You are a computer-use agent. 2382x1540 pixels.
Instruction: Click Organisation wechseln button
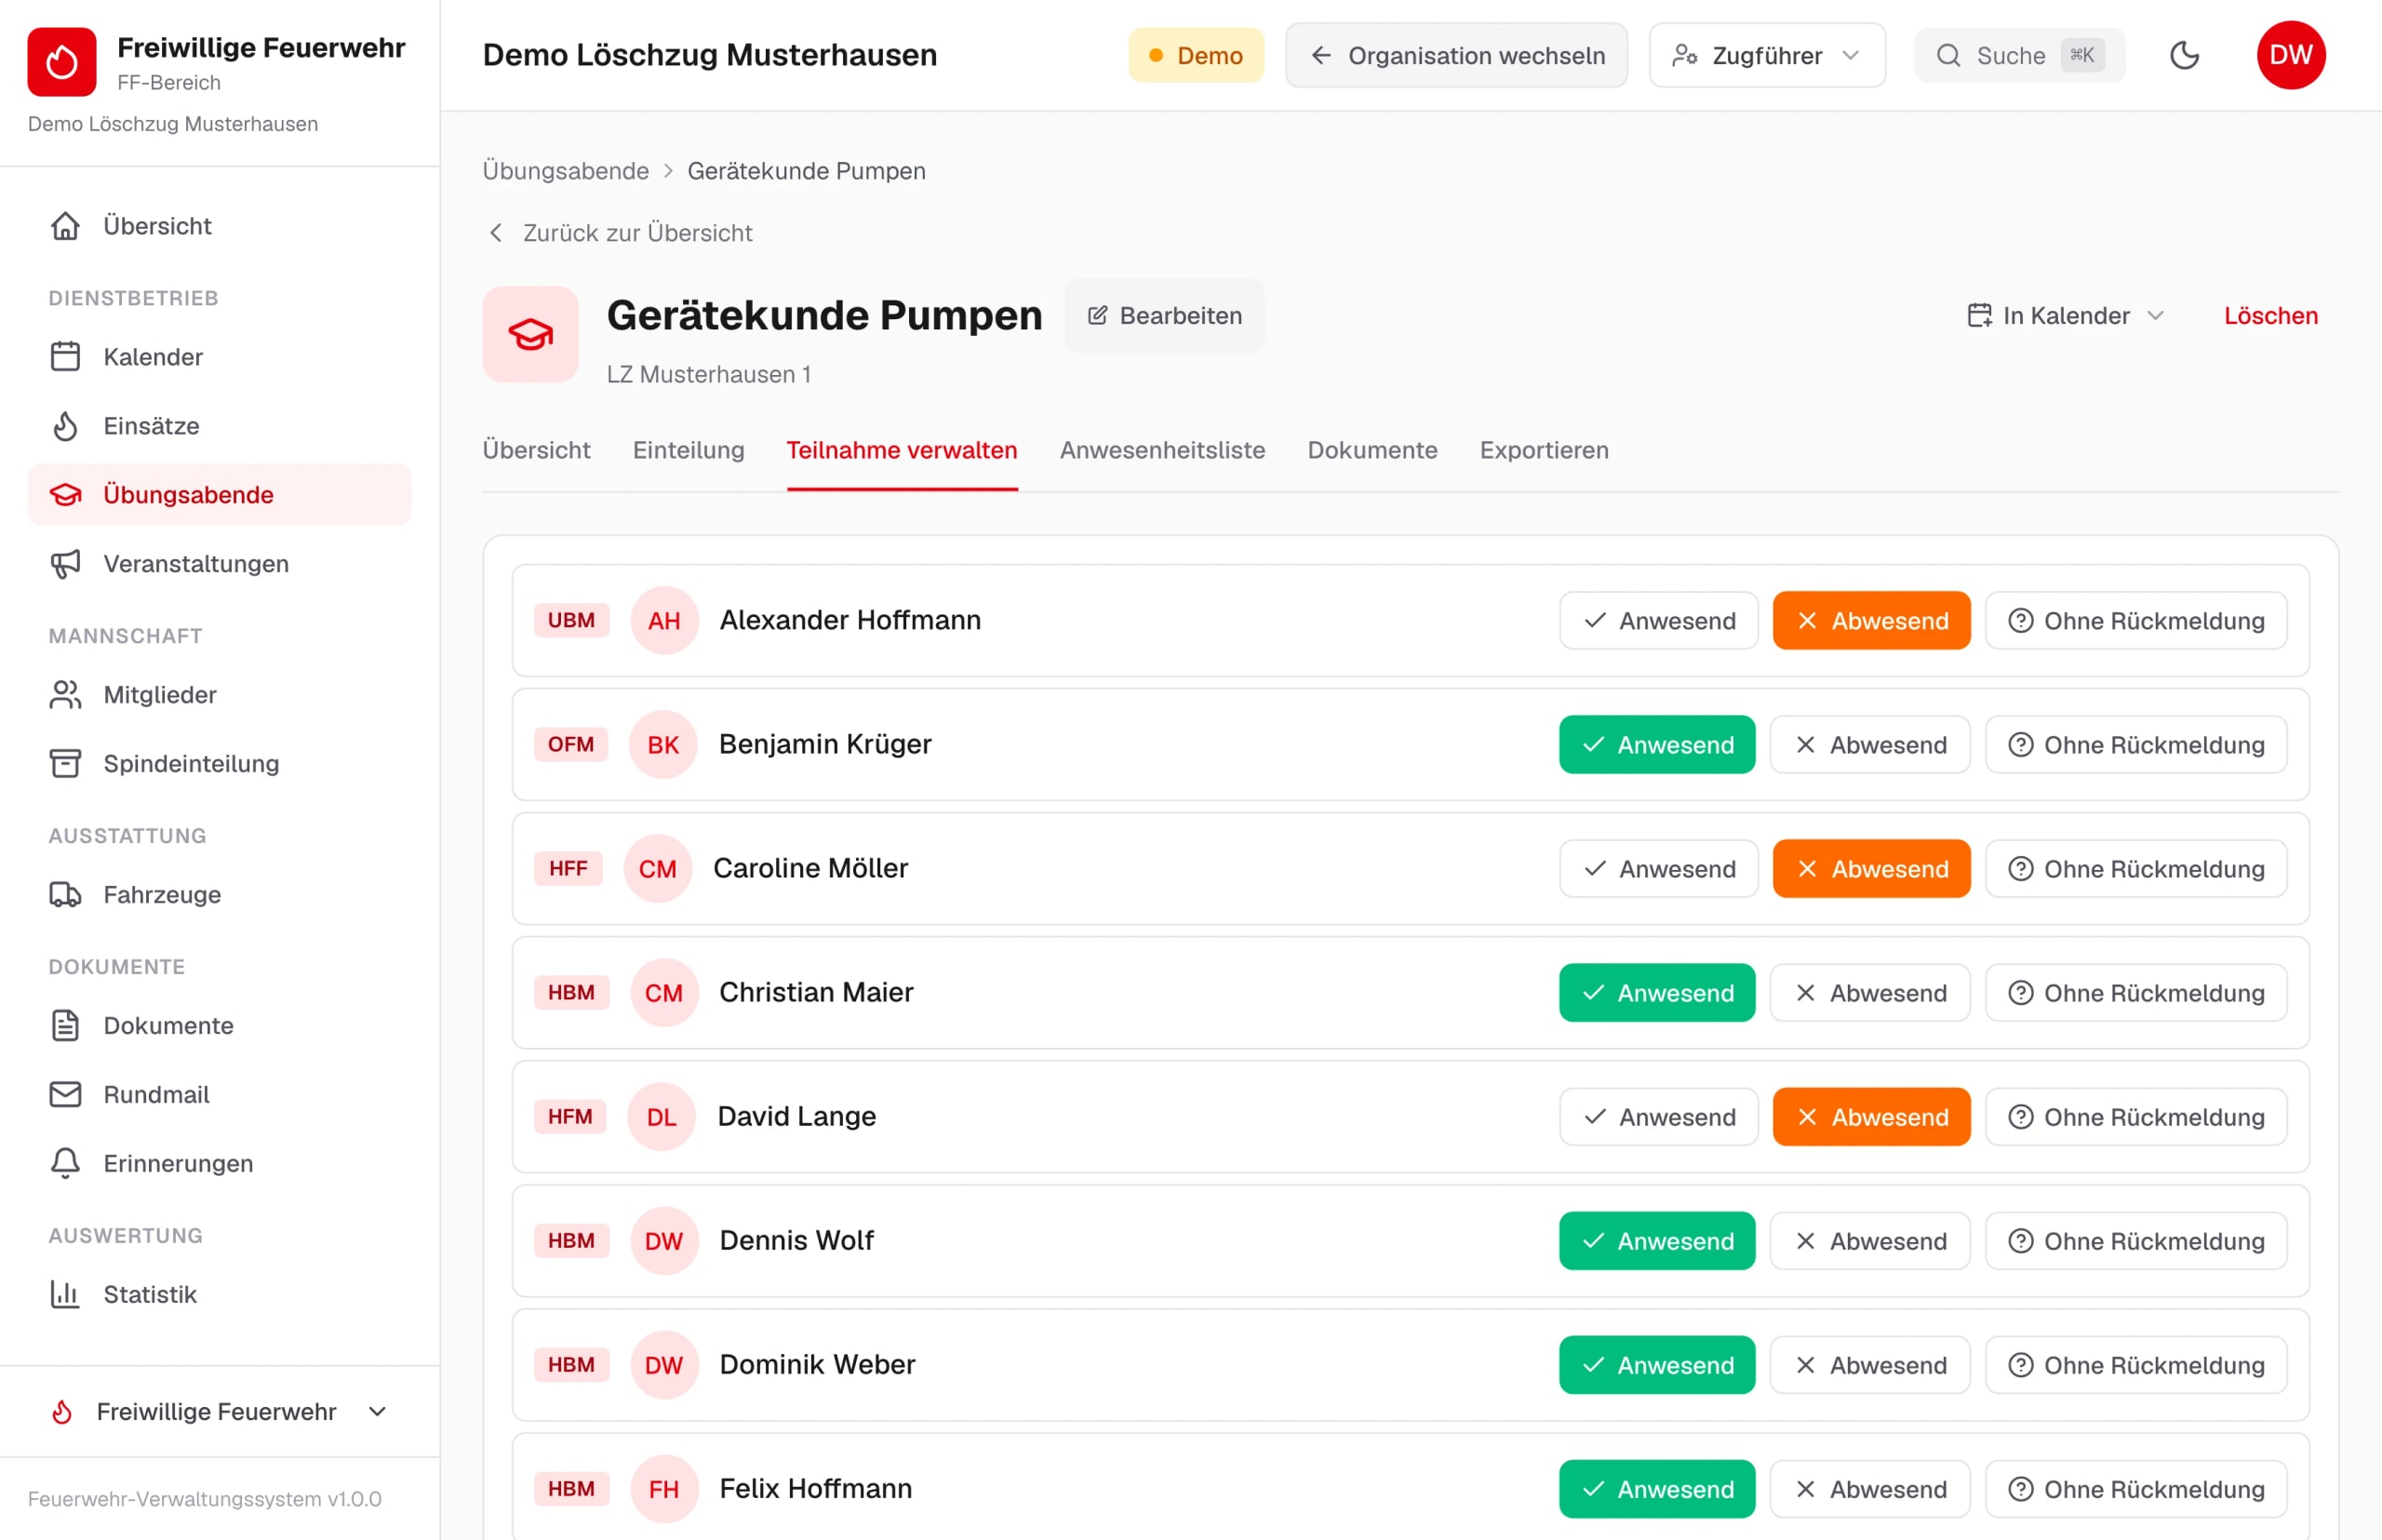click(1456, 55)
